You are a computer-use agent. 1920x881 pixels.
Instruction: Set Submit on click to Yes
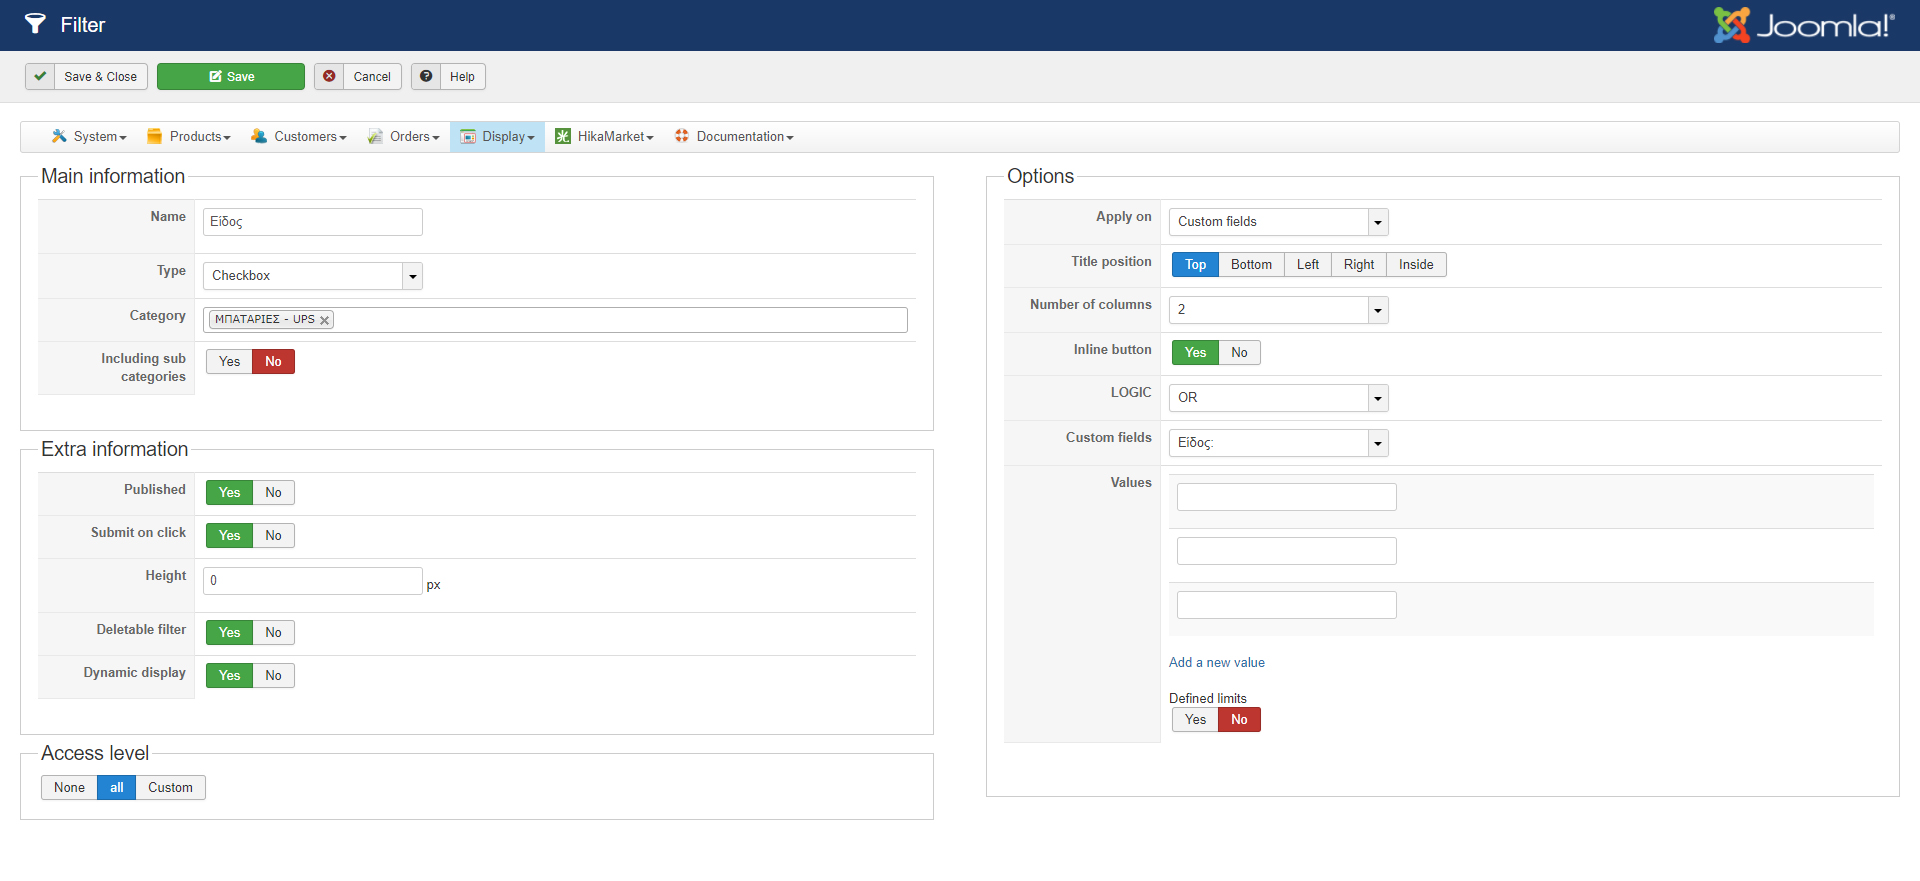[229, 535]
